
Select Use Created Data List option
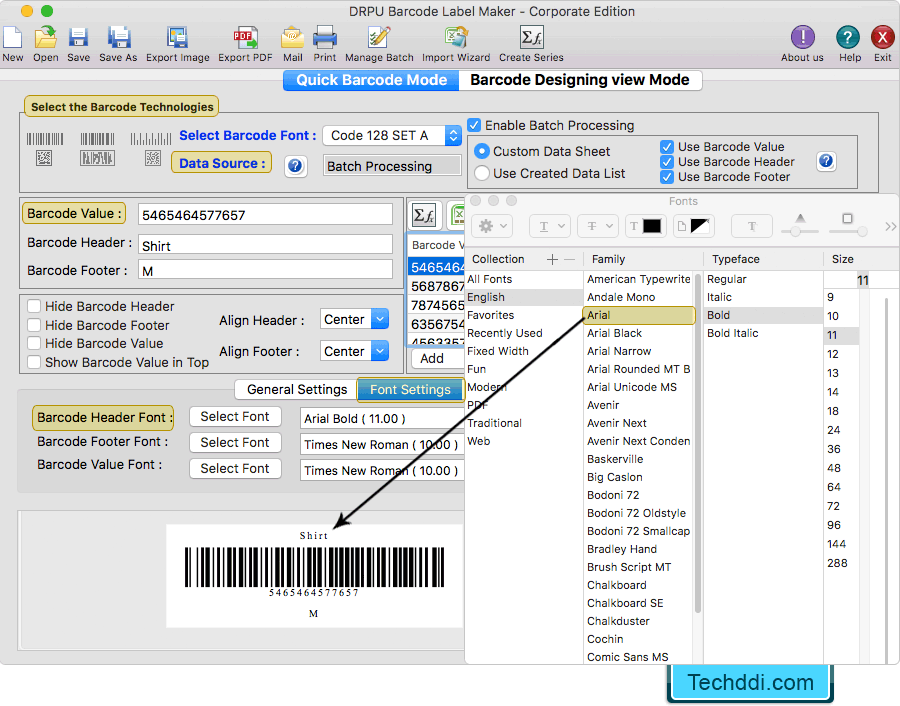(x=482, y=173)
